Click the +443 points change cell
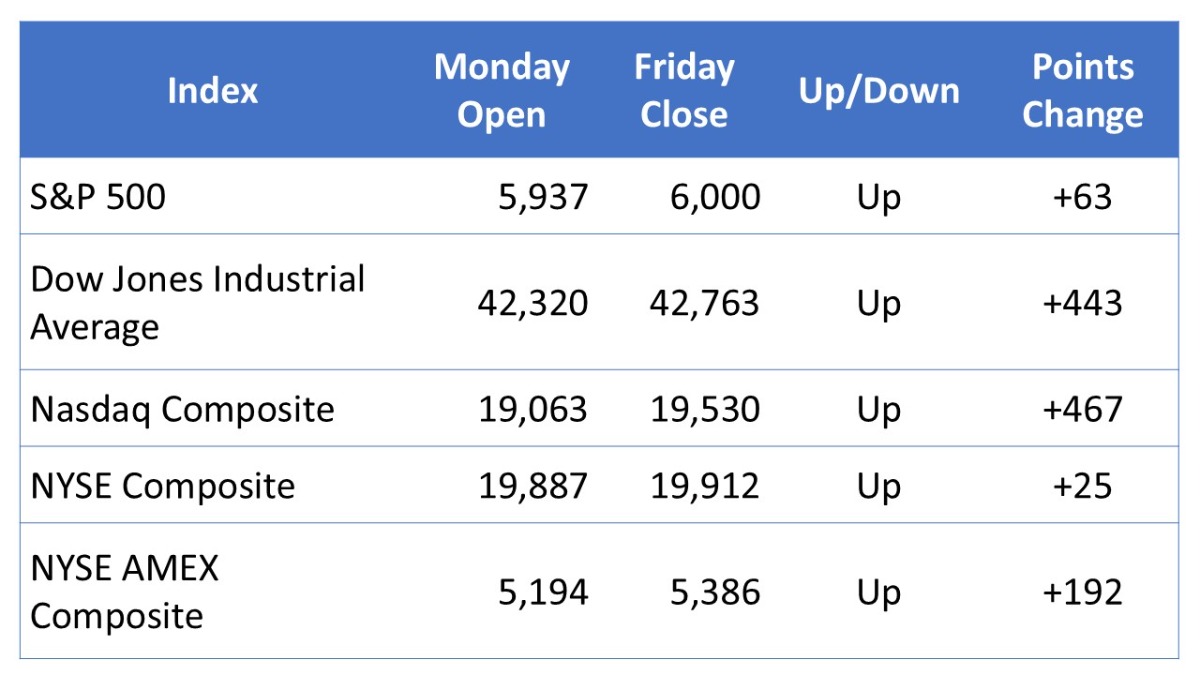Image resolution: width=1200 pixels, height=675 pixels. pyautogui.click(x=1082, y=302)
